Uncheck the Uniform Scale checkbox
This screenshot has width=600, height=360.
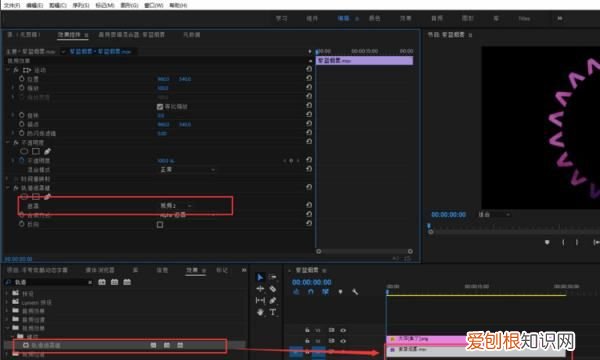(160, 106)
